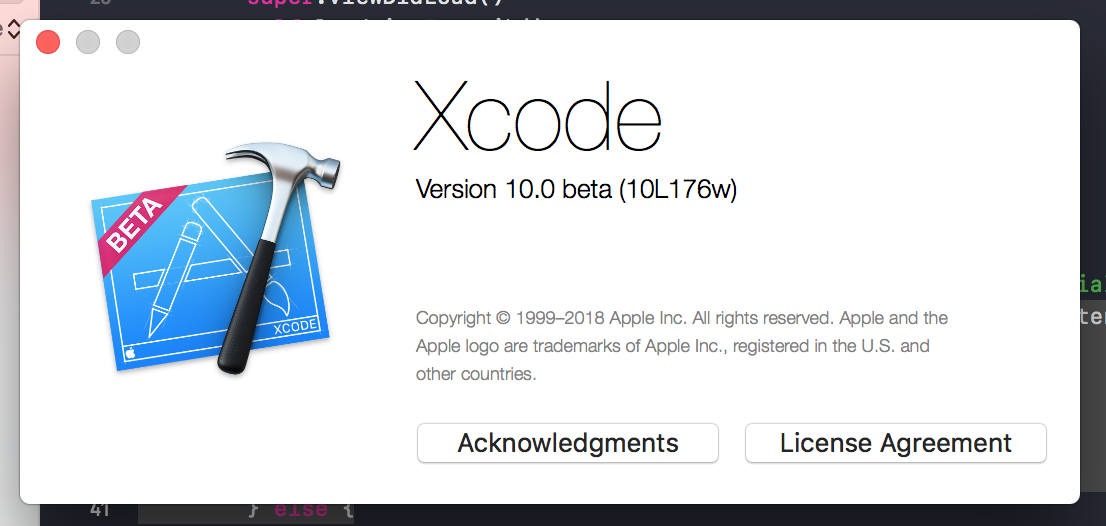Click the Xcode blueprint app icon
The height and width of the screenshot is (526, 1106).
pyautogui.click(x=212, y=271)
